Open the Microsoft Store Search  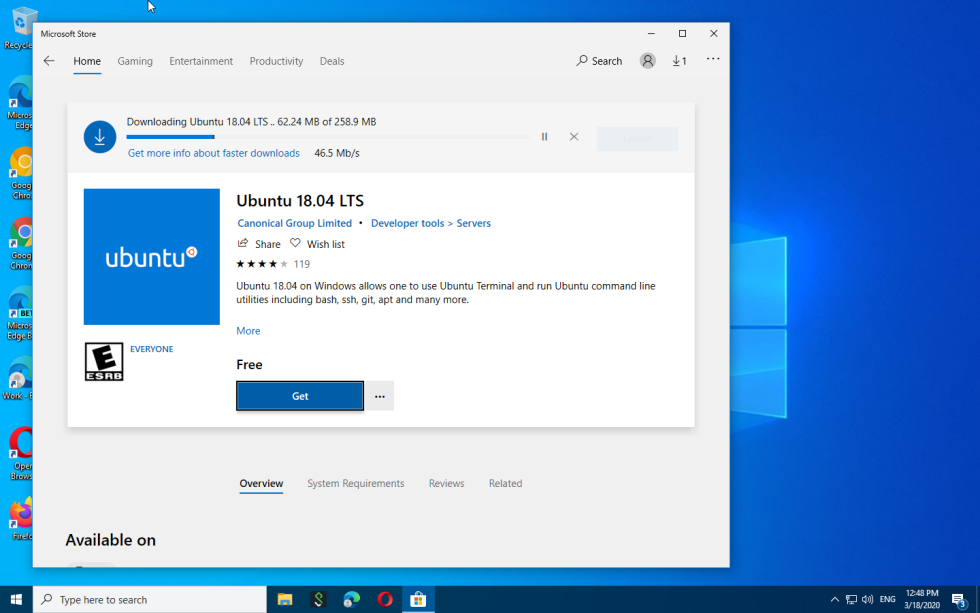pos(598,60)
